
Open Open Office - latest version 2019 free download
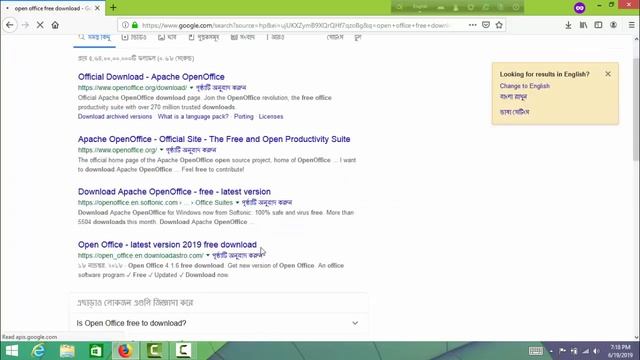coord(167,245)
